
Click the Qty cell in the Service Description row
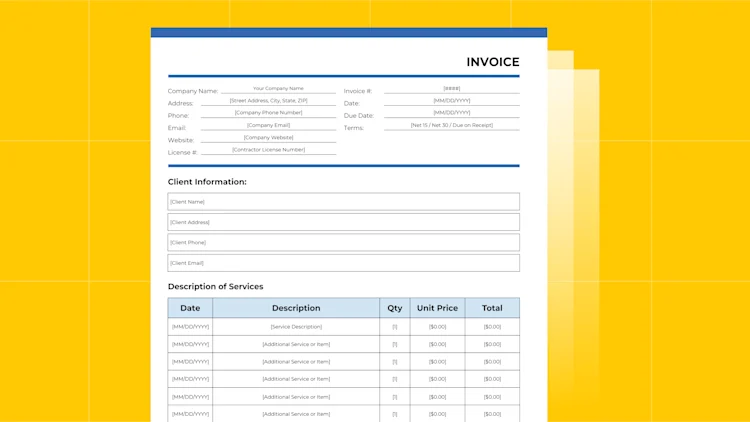pyautogui.click(x=395, y=327)
